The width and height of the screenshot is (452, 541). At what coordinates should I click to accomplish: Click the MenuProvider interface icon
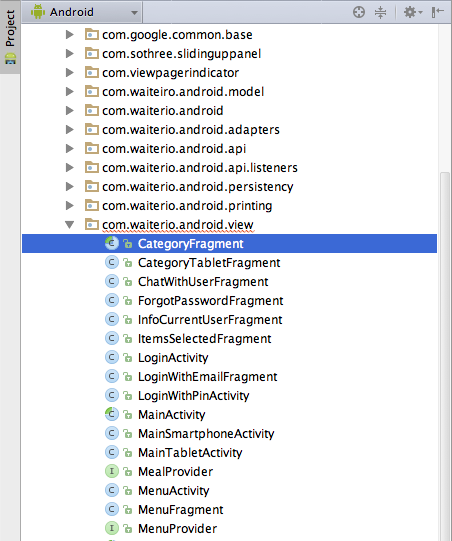coord(112,528)
